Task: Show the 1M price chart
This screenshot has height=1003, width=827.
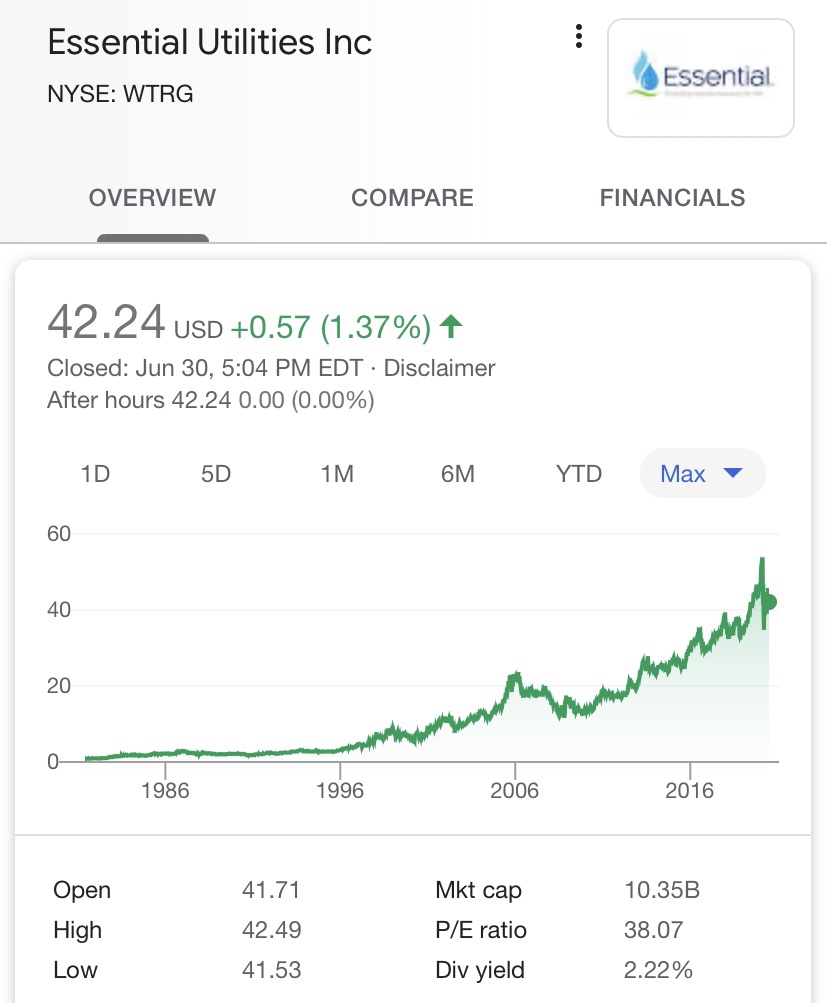Action: coord(337,474)
